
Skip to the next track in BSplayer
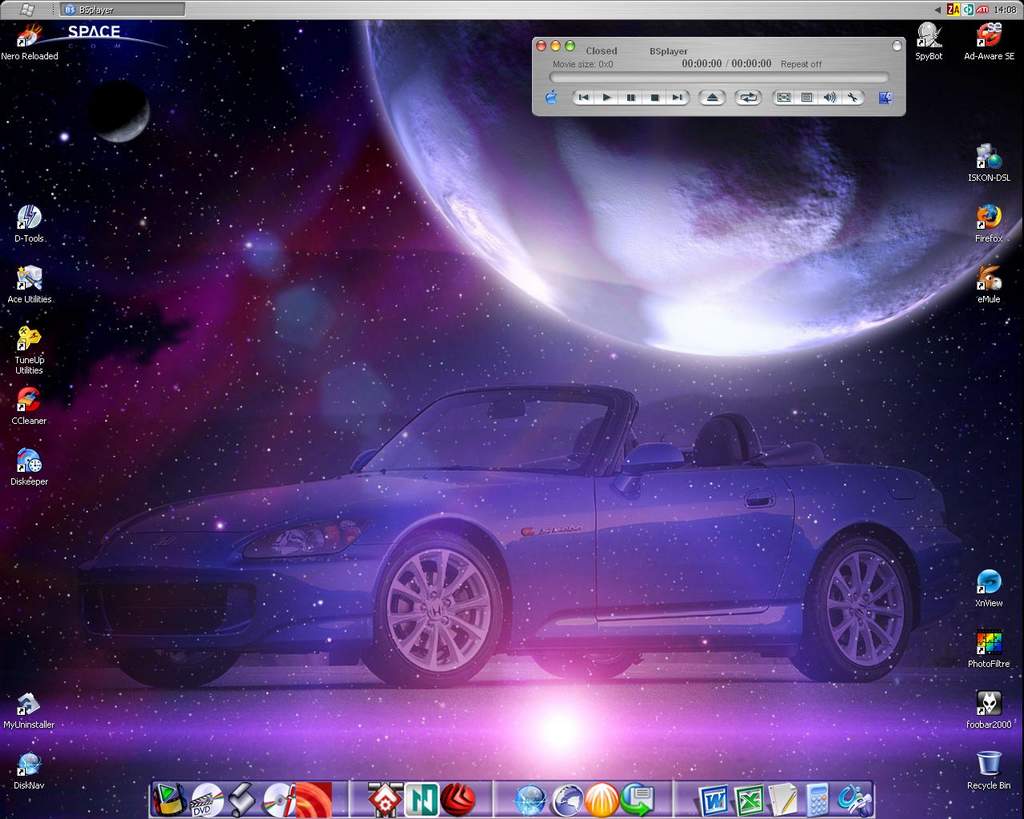click(677, 97)
